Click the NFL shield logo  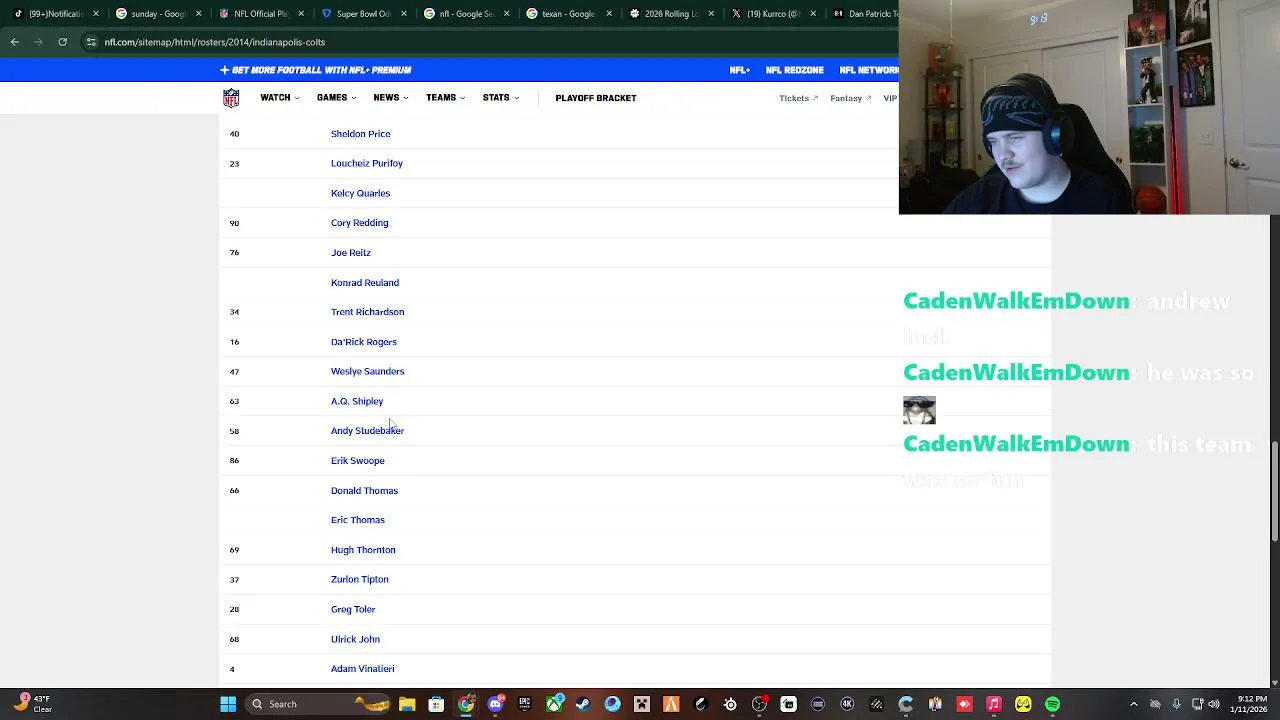tap(231, 98)
